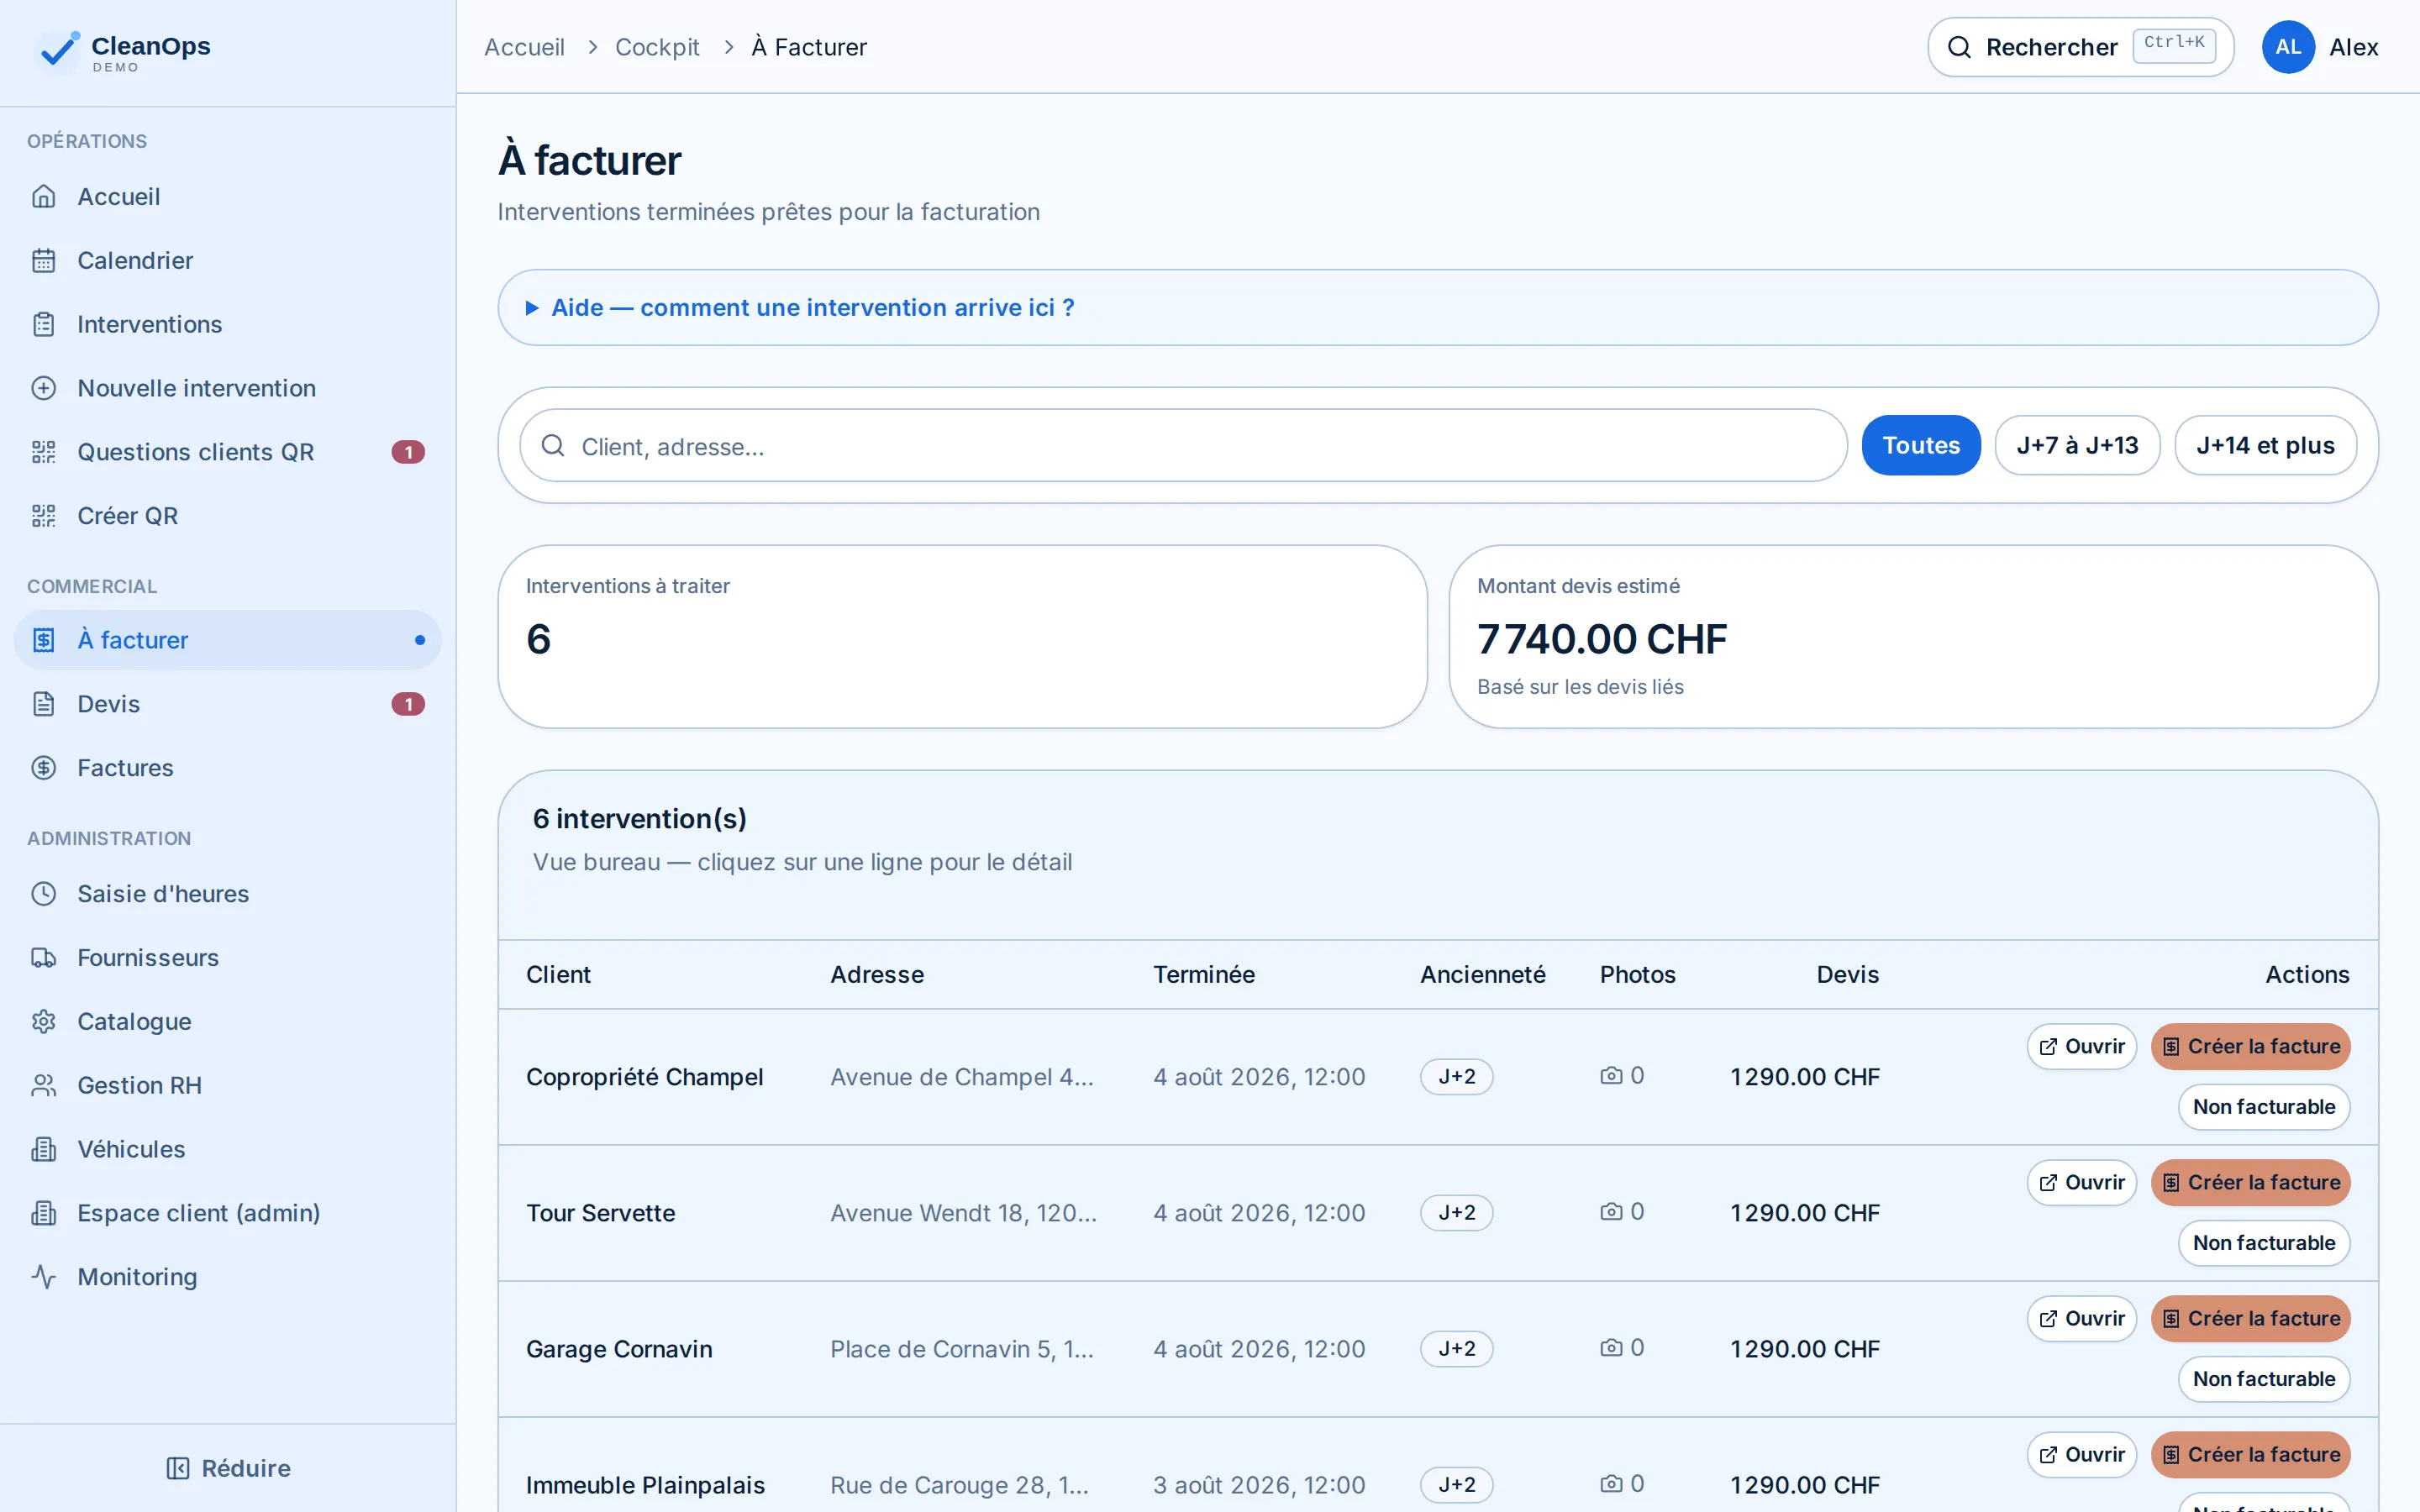Select the J+14 et plus filter
The height and width of the screenshot is (1512, 2420).
(x=2265, y=445)
